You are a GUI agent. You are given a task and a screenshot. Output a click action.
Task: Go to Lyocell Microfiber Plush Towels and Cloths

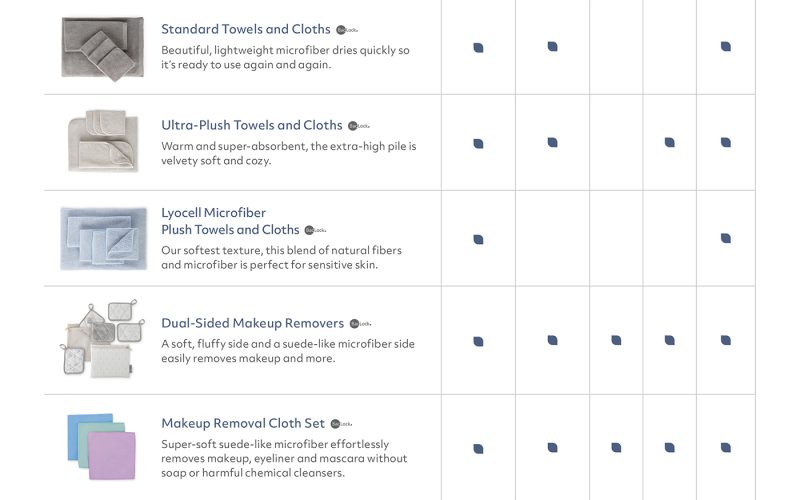click(230, 222)
